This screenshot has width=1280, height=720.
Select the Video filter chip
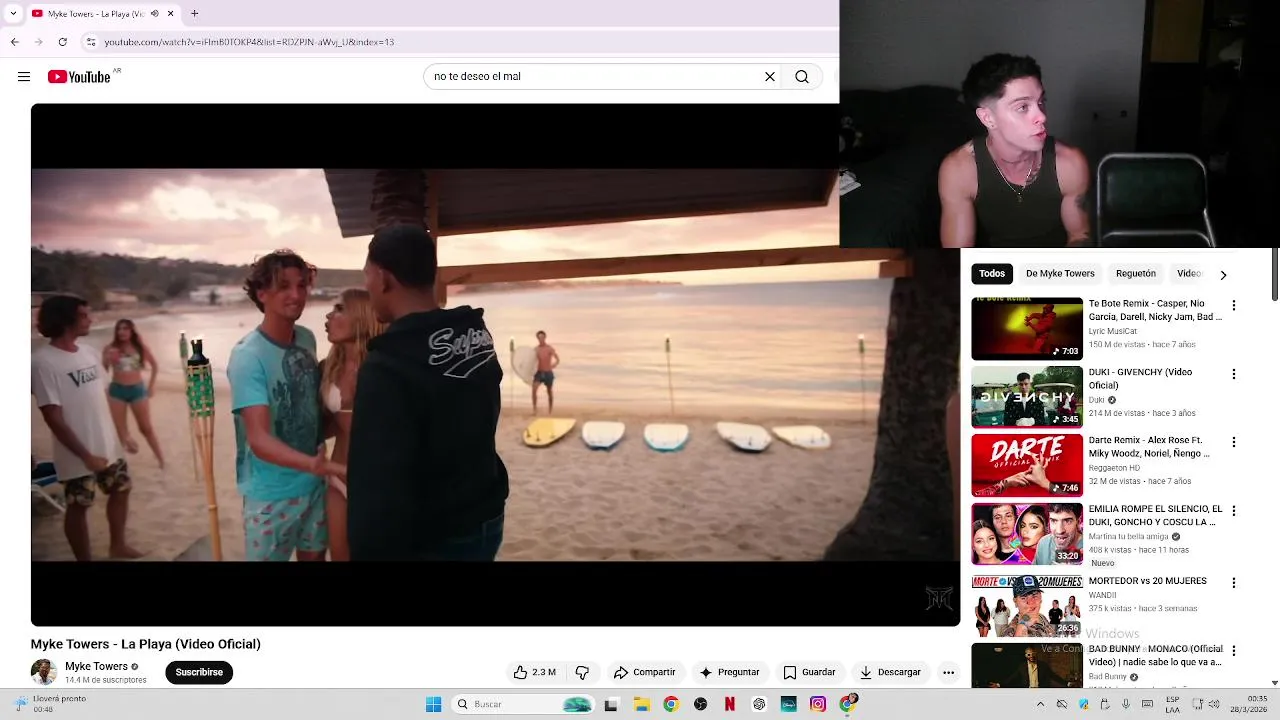pyautogui.click(x=1189, y=274)
